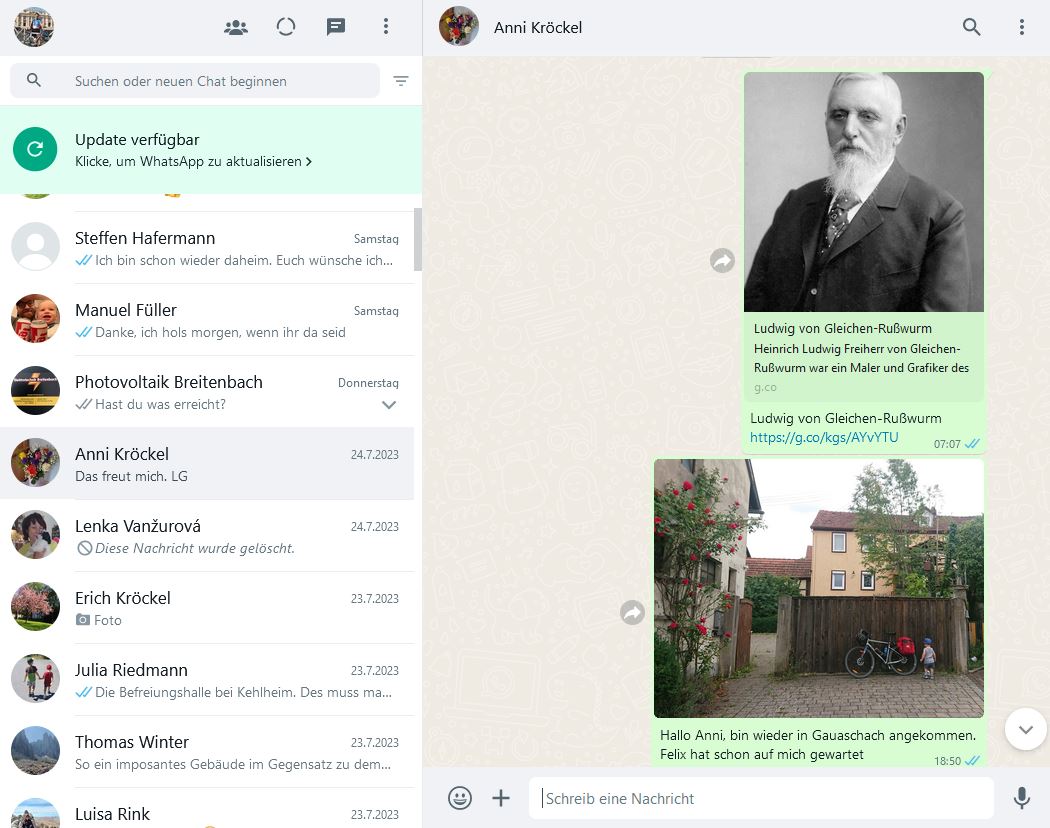
Task: Open your own profile picture
Action: (33, 27)
